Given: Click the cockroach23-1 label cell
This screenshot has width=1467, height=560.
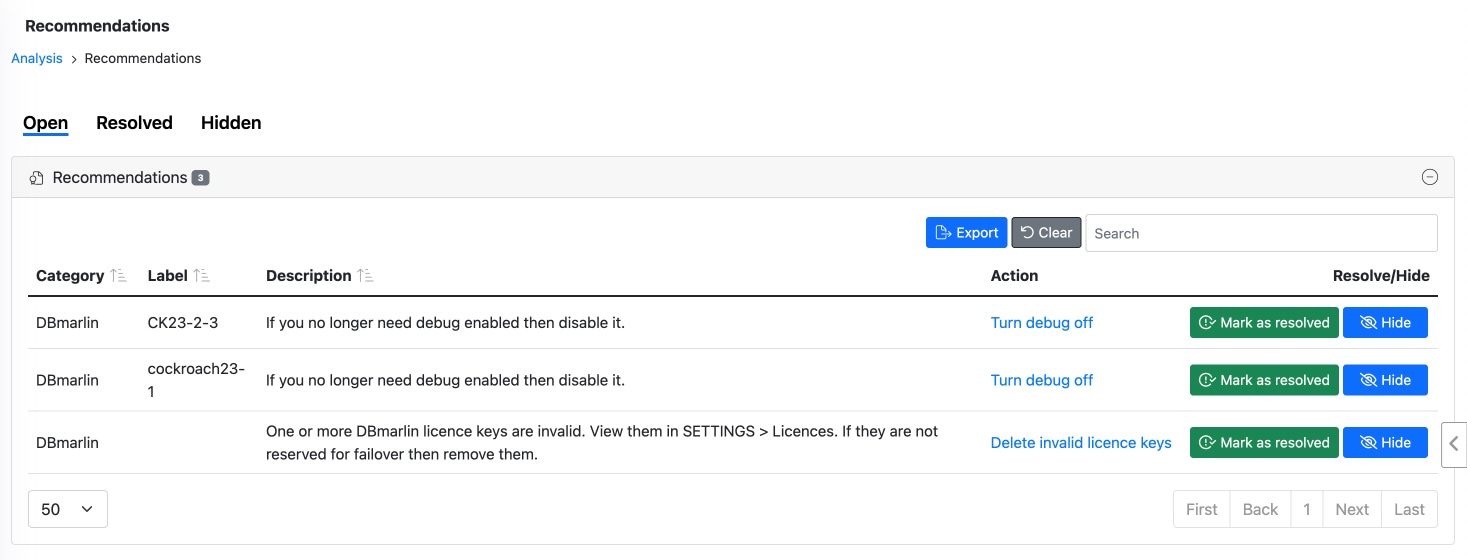Looking at the screenshot, I should (x=196, y=380).
